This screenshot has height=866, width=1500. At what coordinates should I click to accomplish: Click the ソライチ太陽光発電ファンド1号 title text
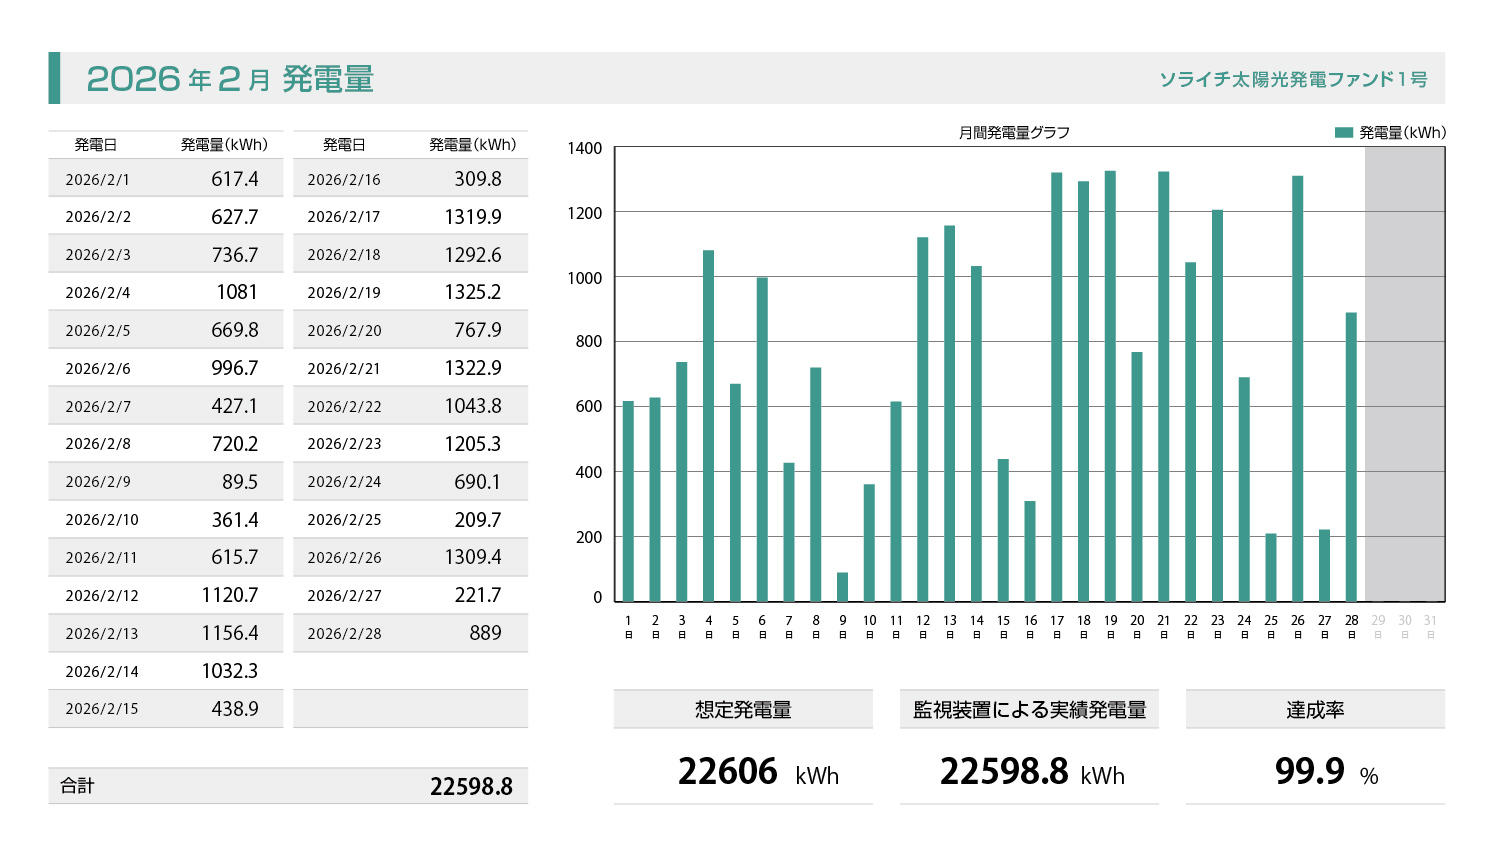pyautogui.click(x=1293, y=79)
